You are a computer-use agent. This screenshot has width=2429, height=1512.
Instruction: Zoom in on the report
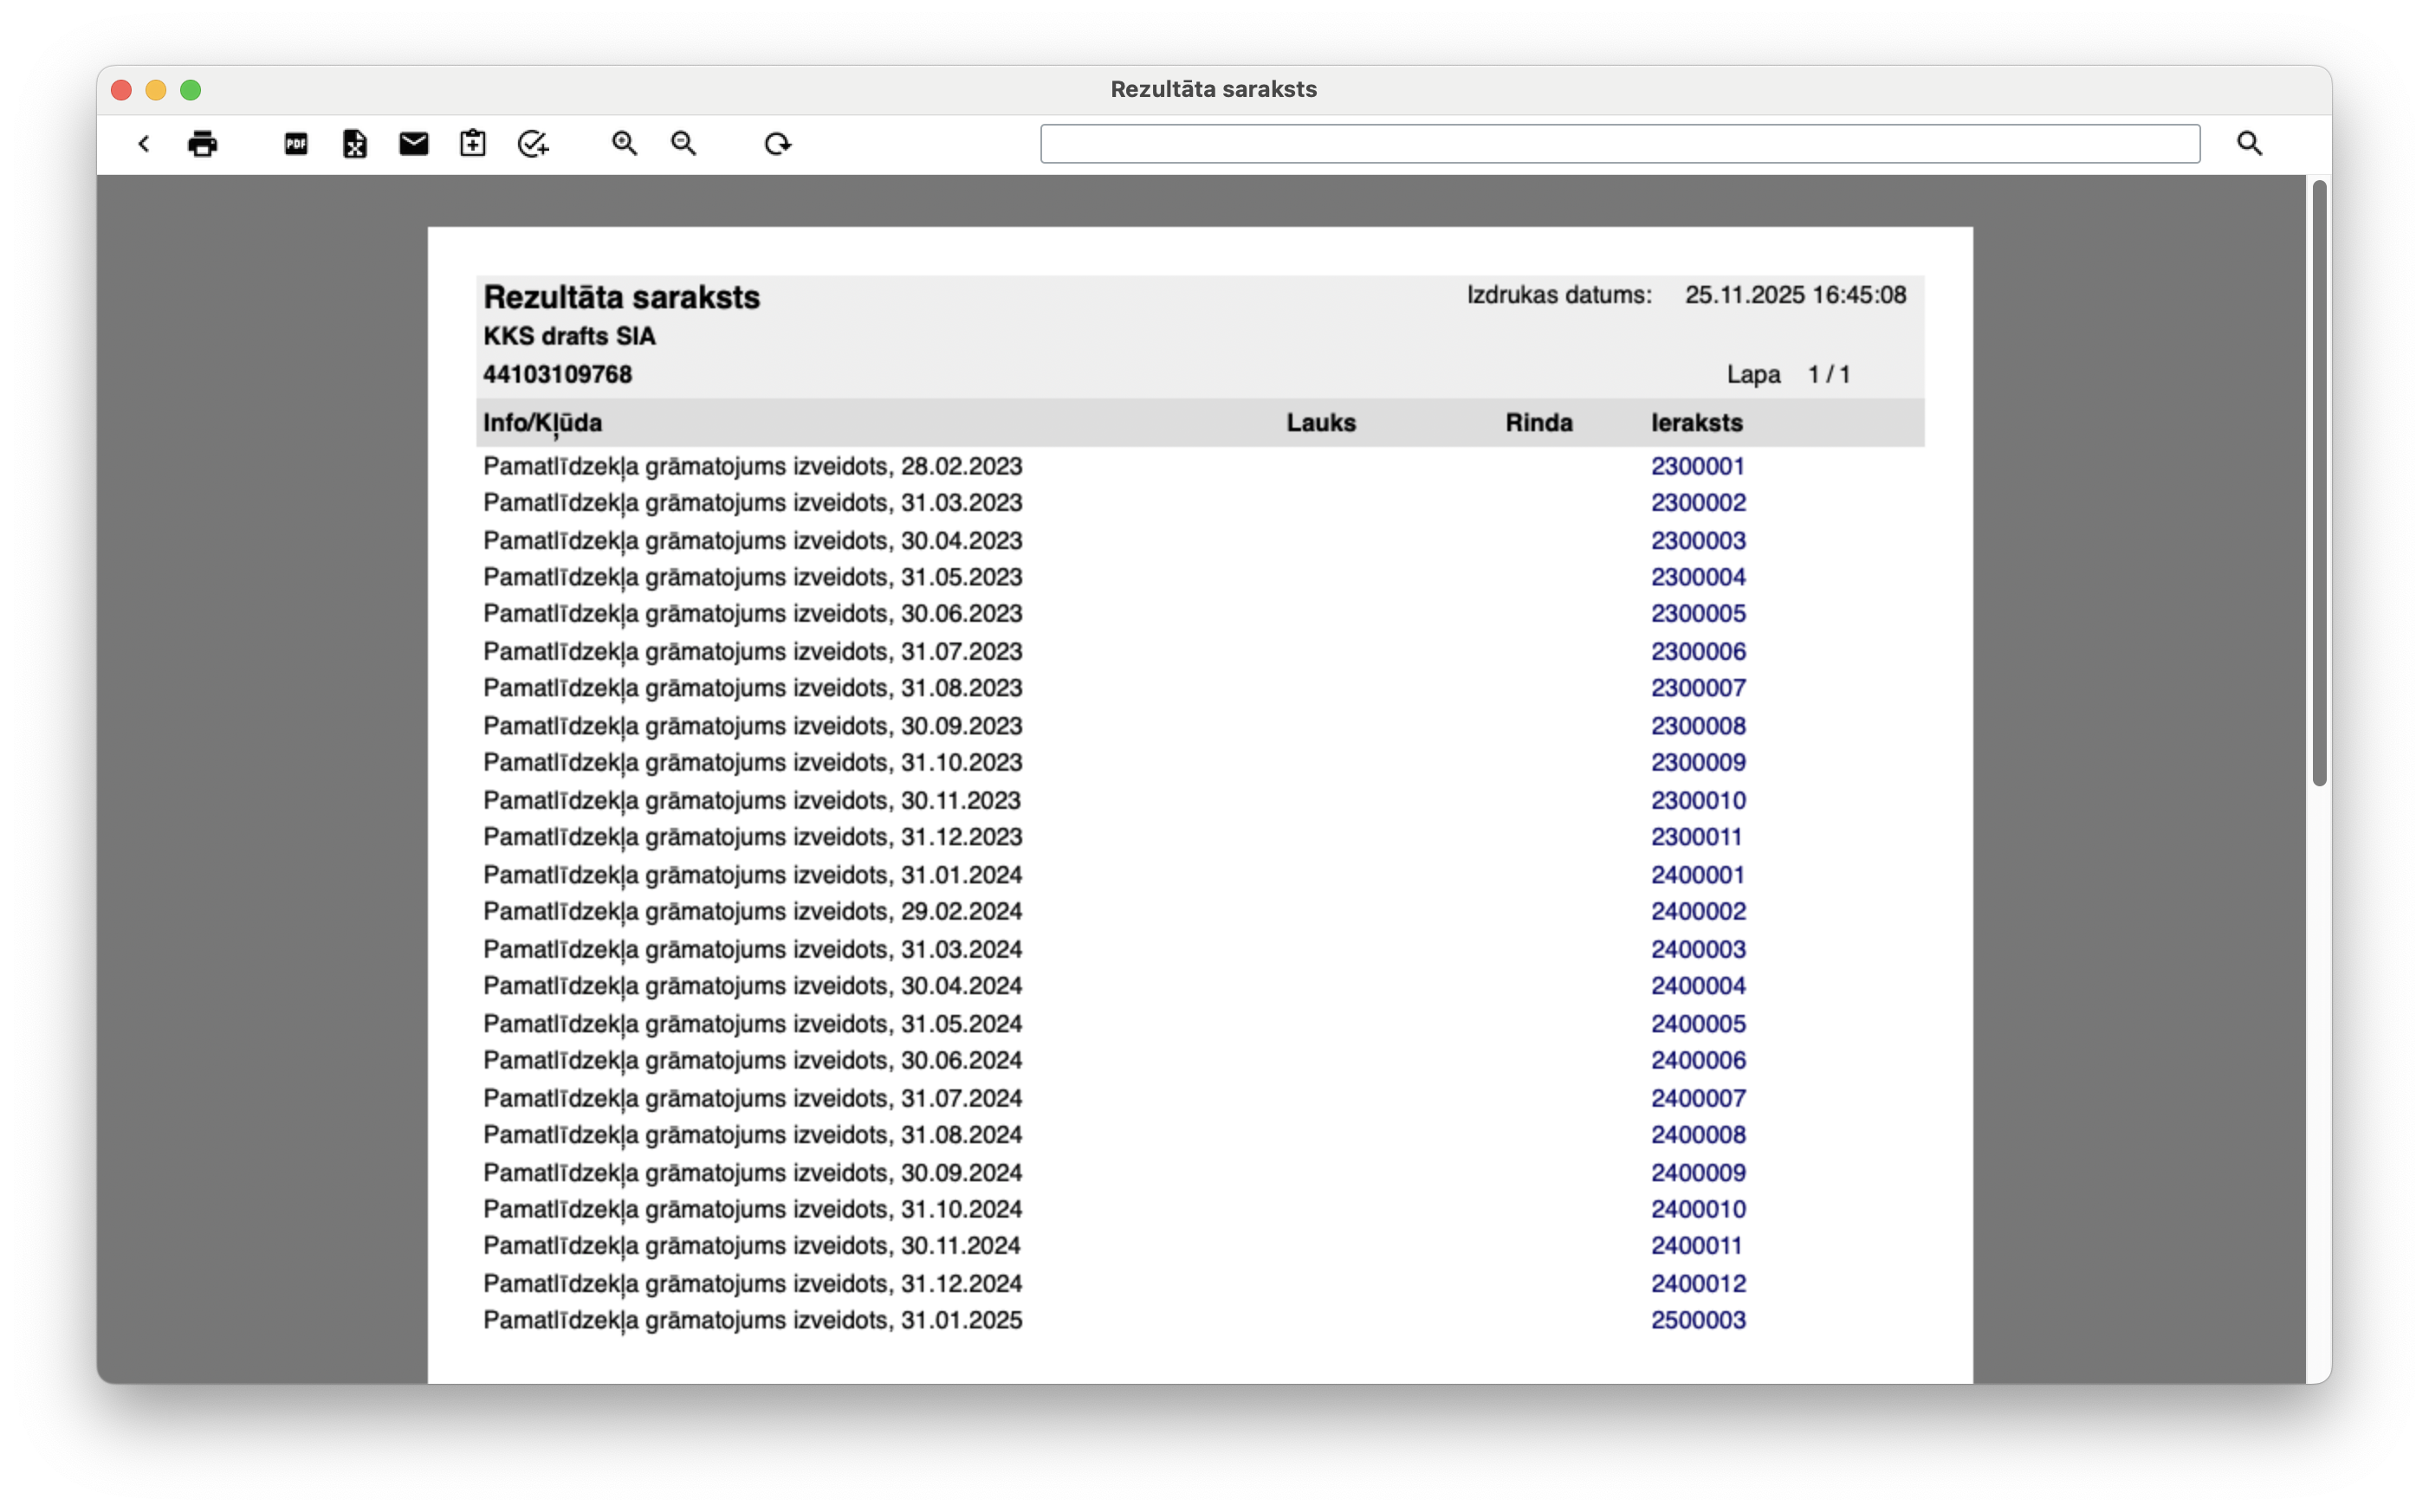pyautogui.click(x=625, y=144)
